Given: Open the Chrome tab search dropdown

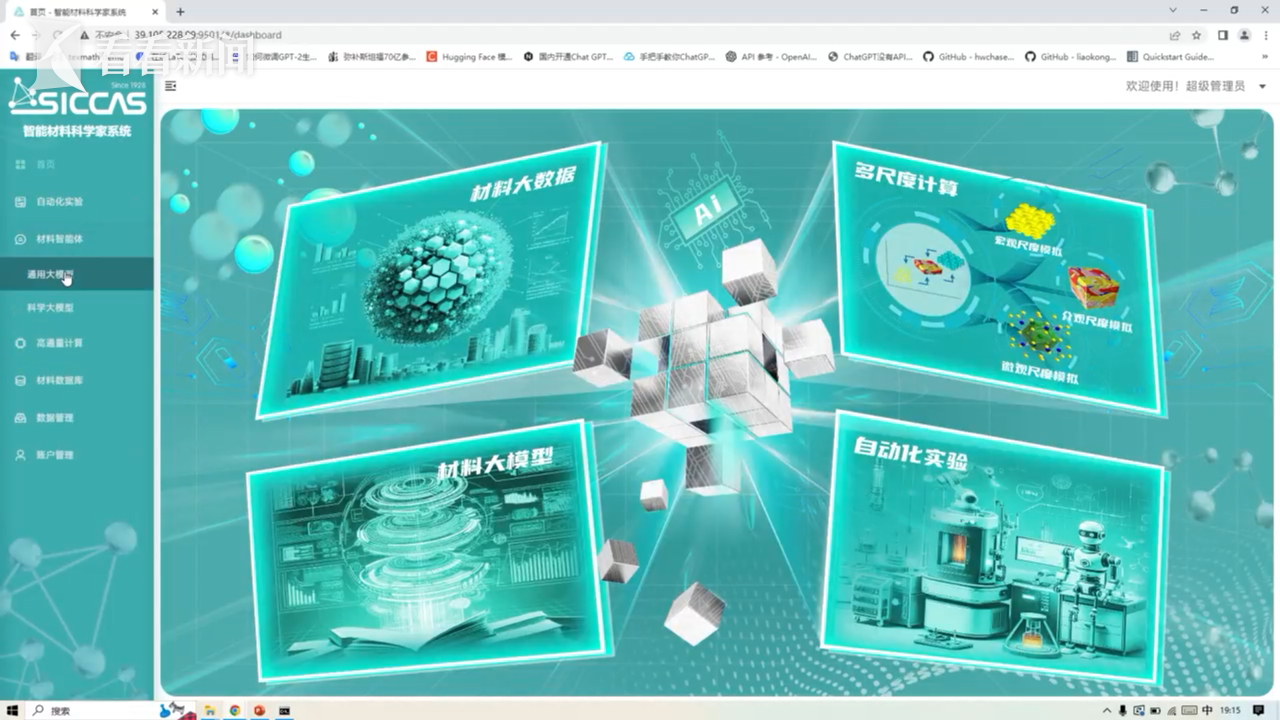Looking at the screenshot, I should point(1174,10).
